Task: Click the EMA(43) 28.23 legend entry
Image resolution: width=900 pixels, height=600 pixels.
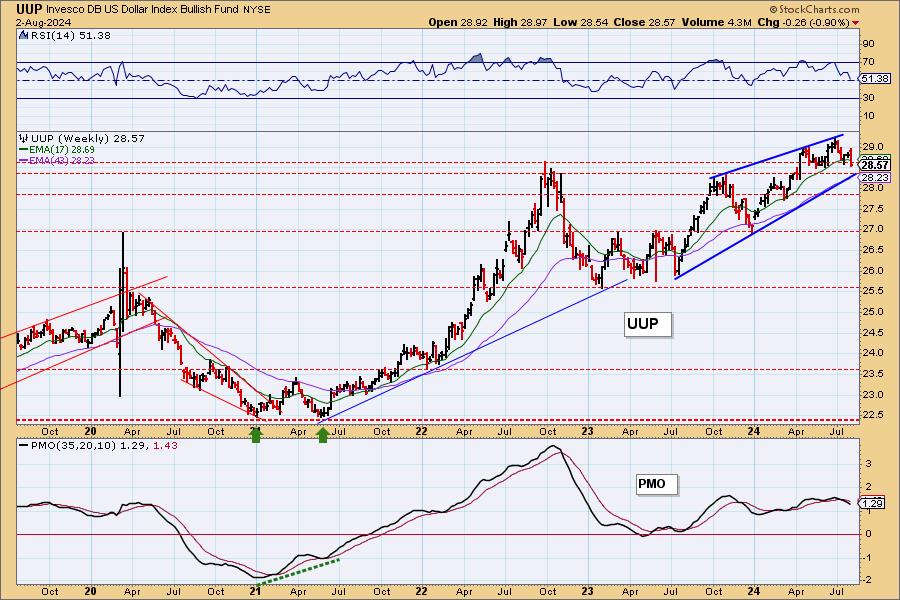Action: [57, 160]
